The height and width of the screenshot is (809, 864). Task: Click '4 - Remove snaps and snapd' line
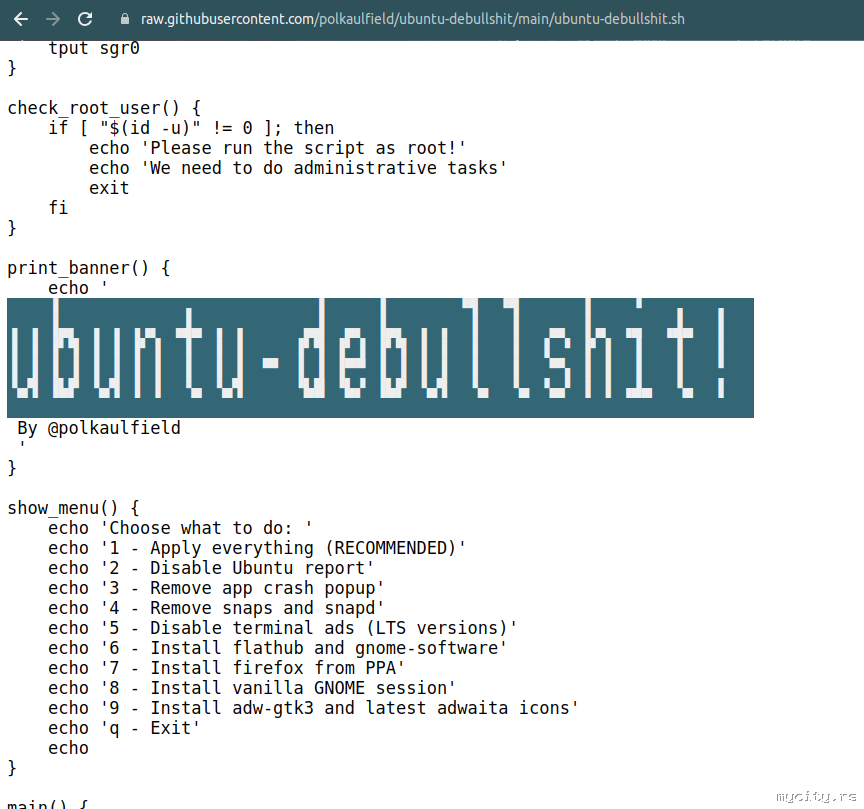click(216, 608)
